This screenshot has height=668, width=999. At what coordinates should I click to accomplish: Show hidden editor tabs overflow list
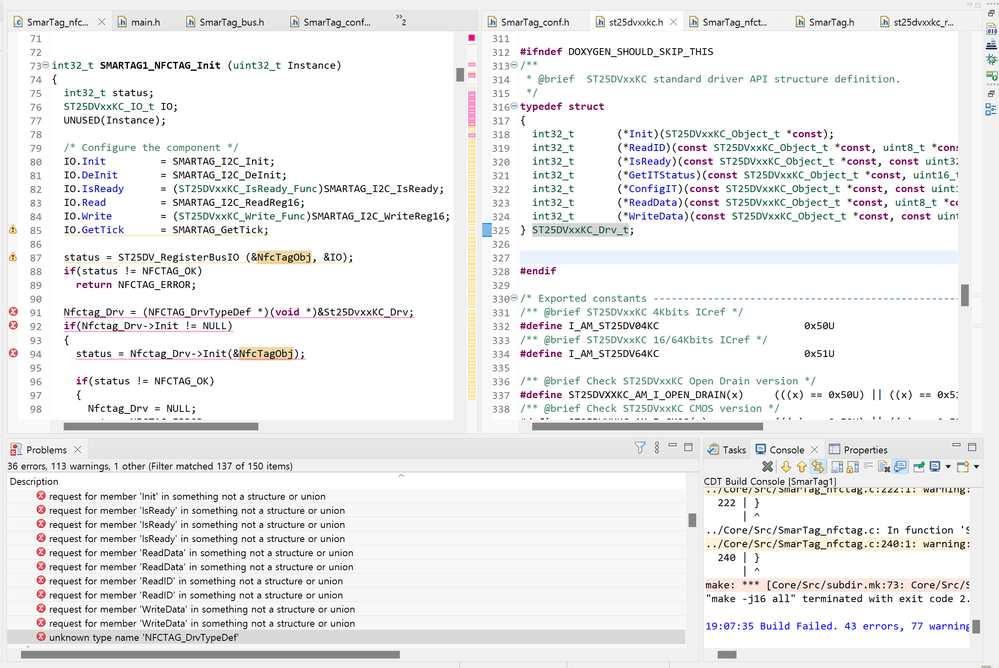(x=402, y=21)
